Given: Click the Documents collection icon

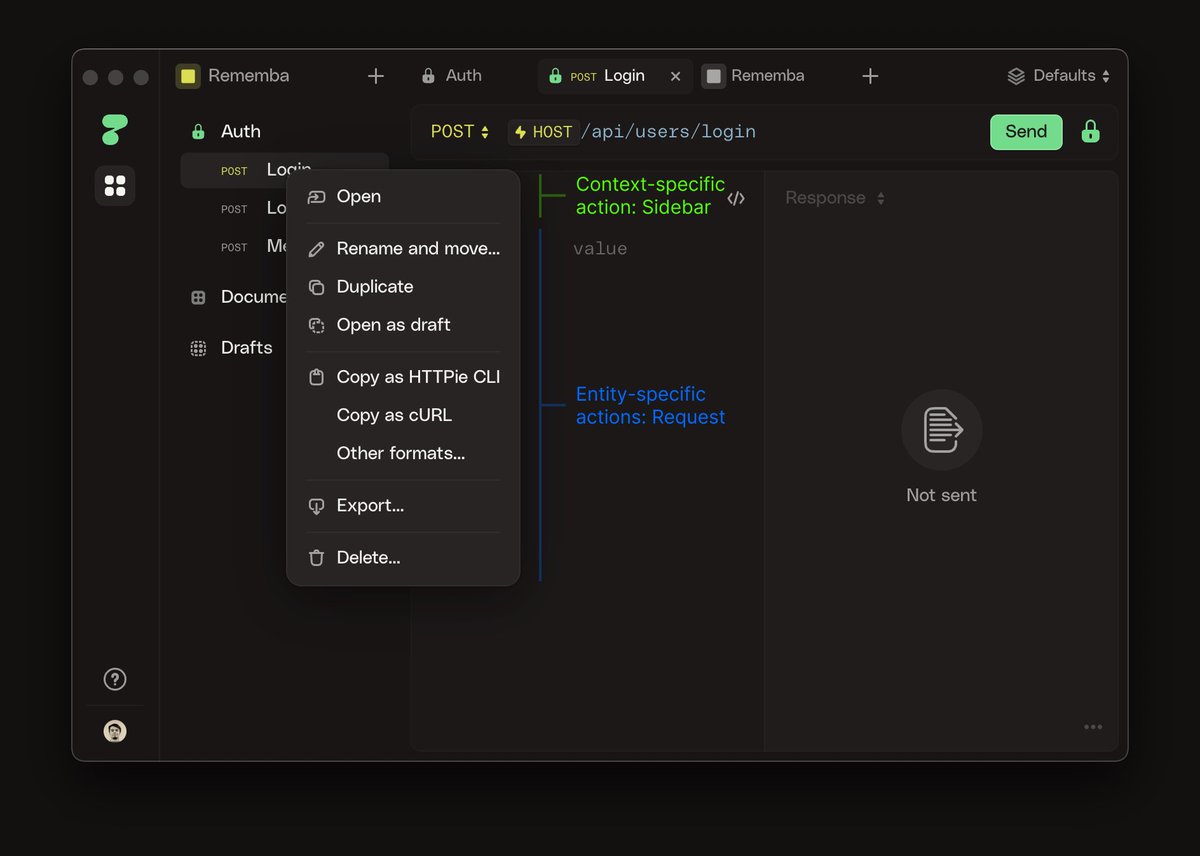Looking at the screenshot, I should coord(198,297).
